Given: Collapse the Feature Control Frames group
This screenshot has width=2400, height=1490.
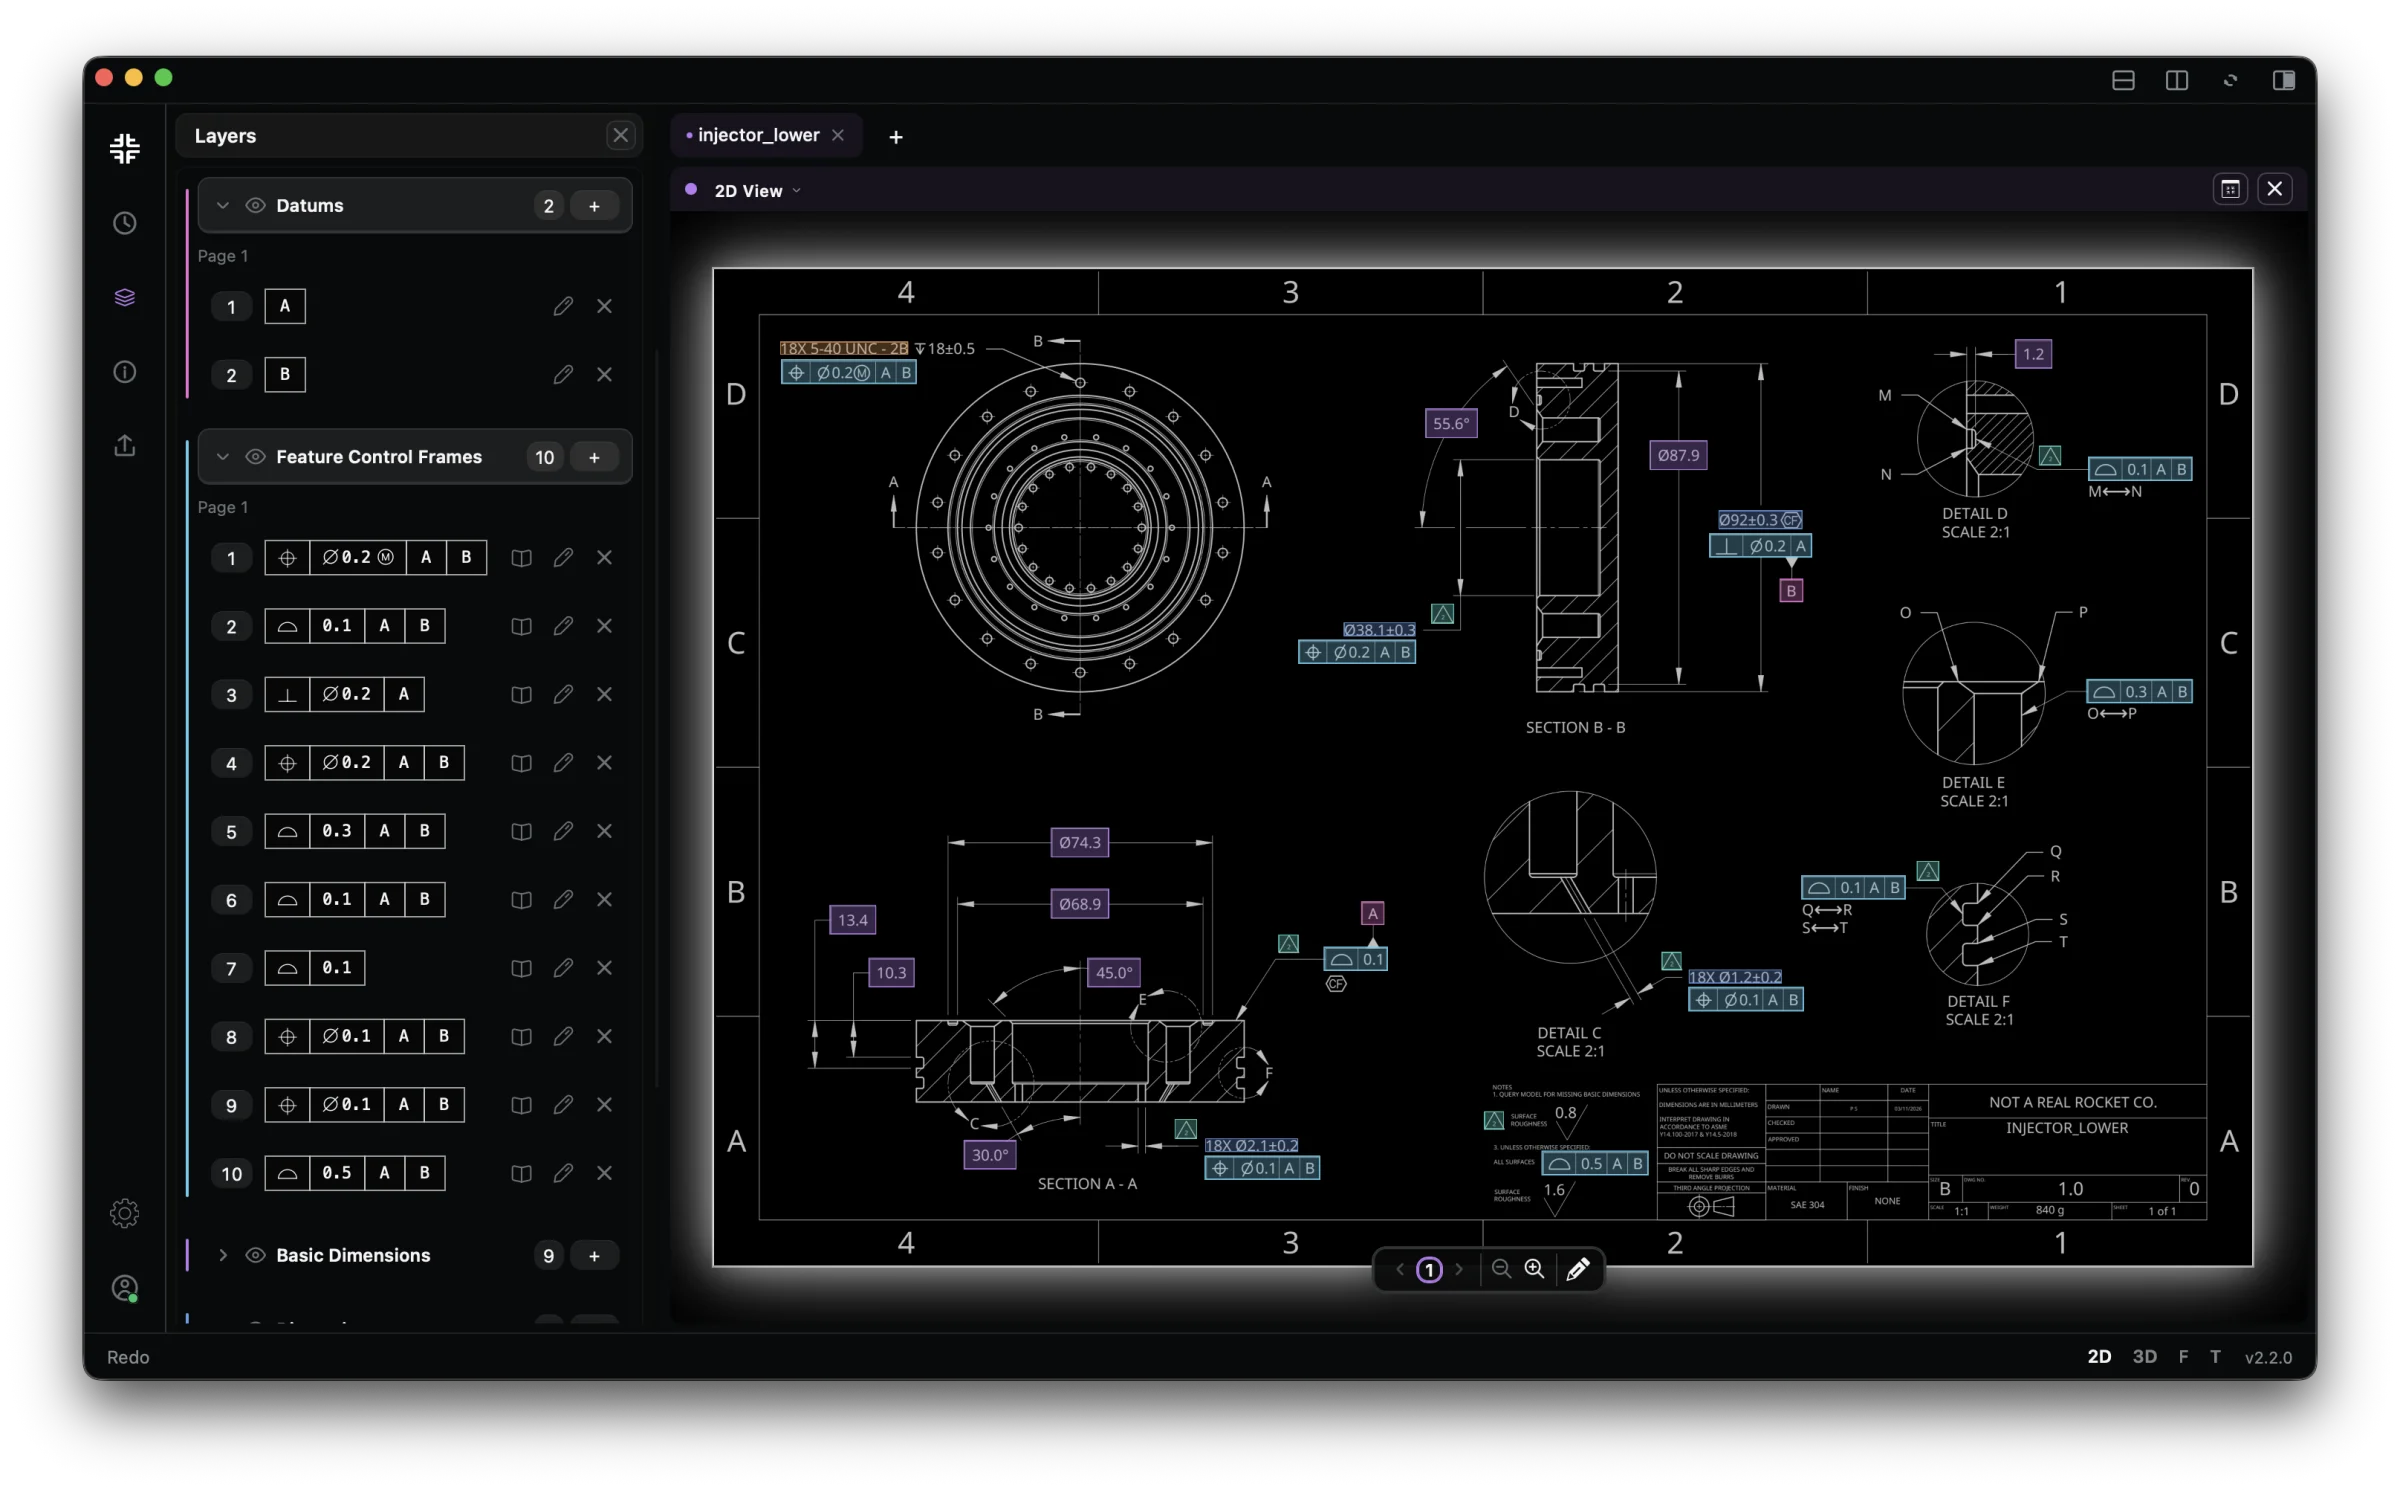Looking at the screenshot, I should pos(223,457).
